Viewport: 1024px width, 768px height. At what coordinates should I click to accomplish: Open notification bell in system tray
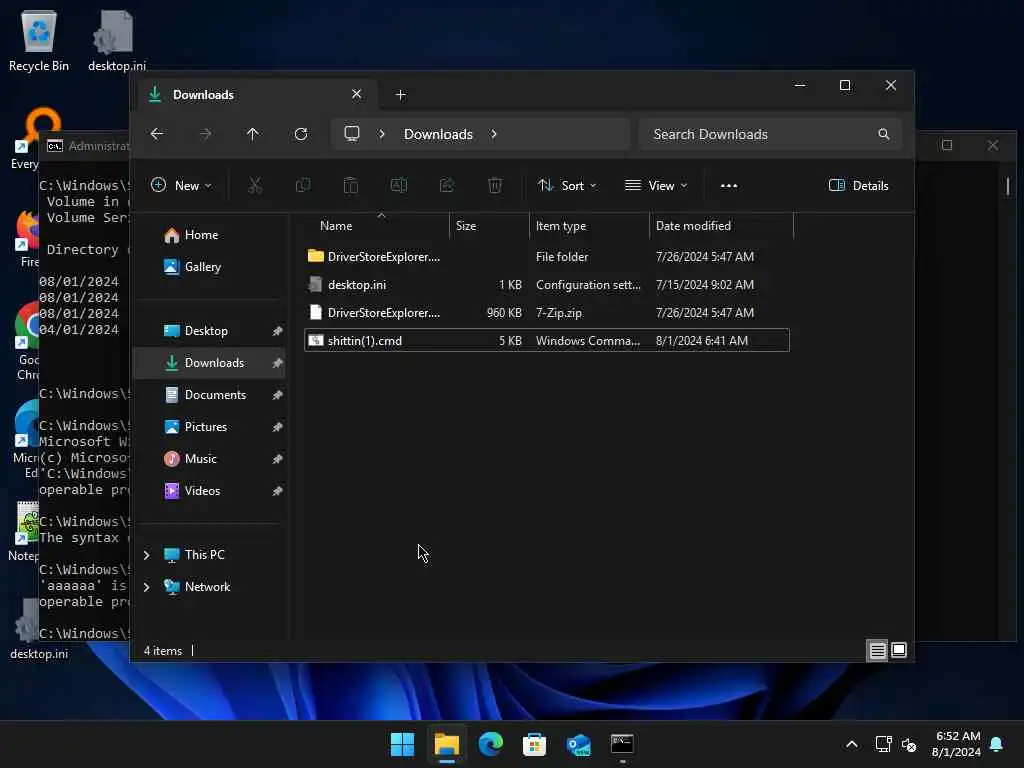[x=997, y=744]
